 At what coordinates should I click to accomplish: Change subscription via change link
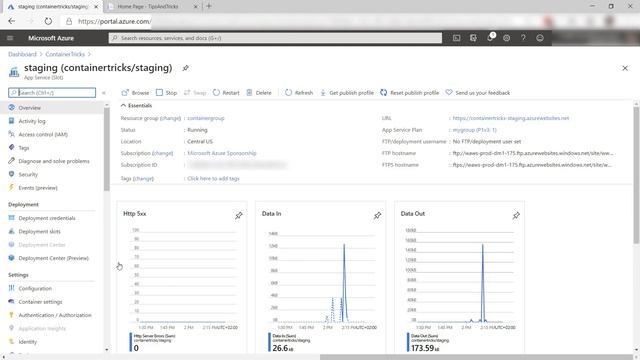click(x=162, y=153)
